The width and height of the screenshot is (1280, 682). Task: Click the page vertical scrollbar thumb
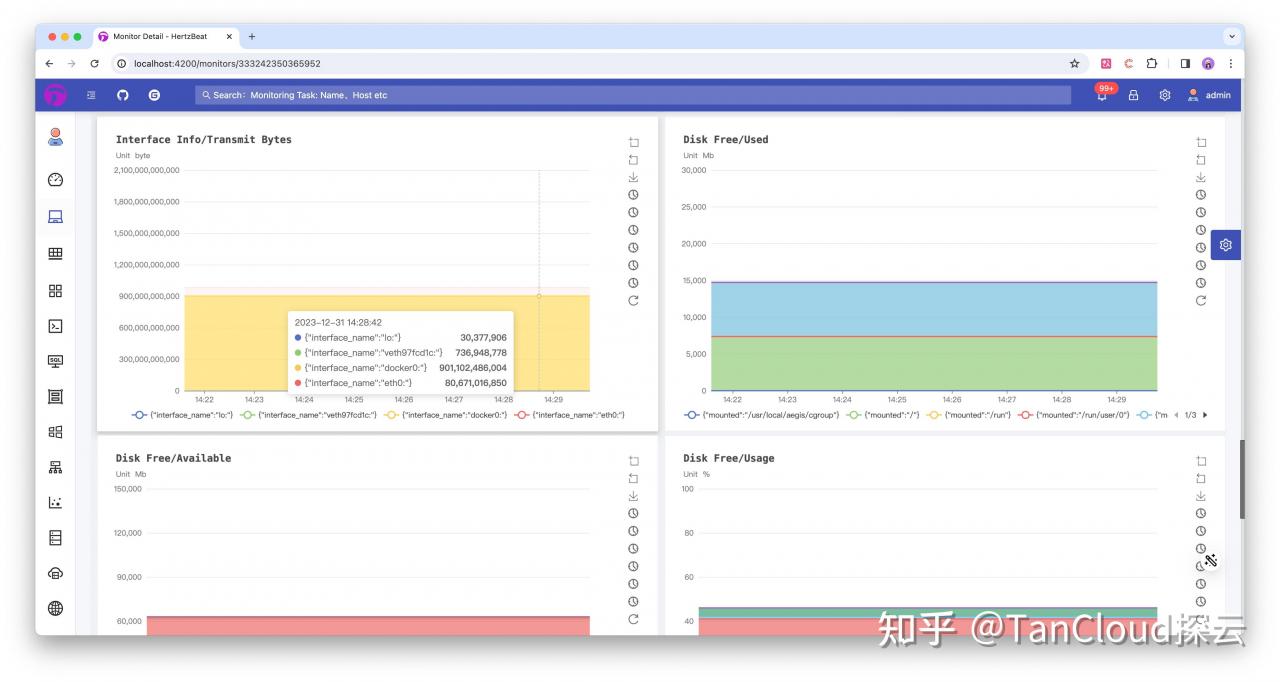click(1242, 479)
